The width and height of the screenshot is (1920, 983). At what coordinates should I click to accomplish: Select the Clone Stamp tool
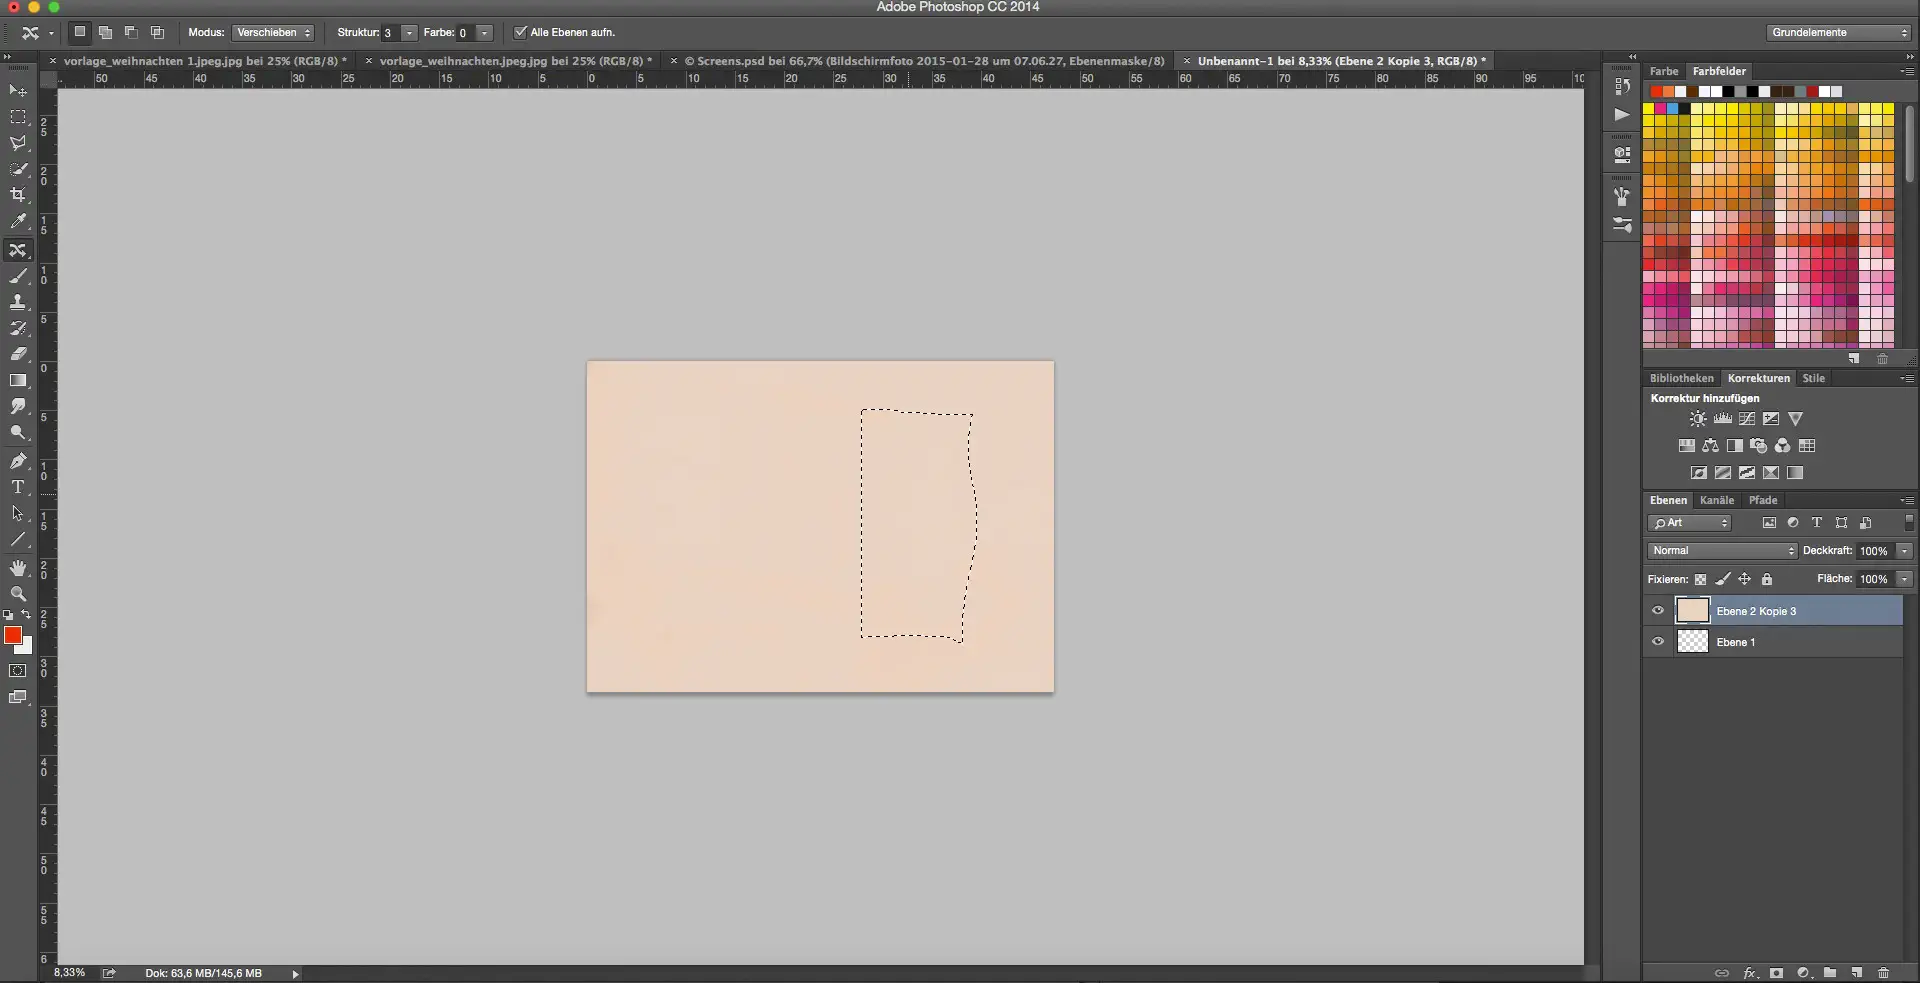[19, 302]
